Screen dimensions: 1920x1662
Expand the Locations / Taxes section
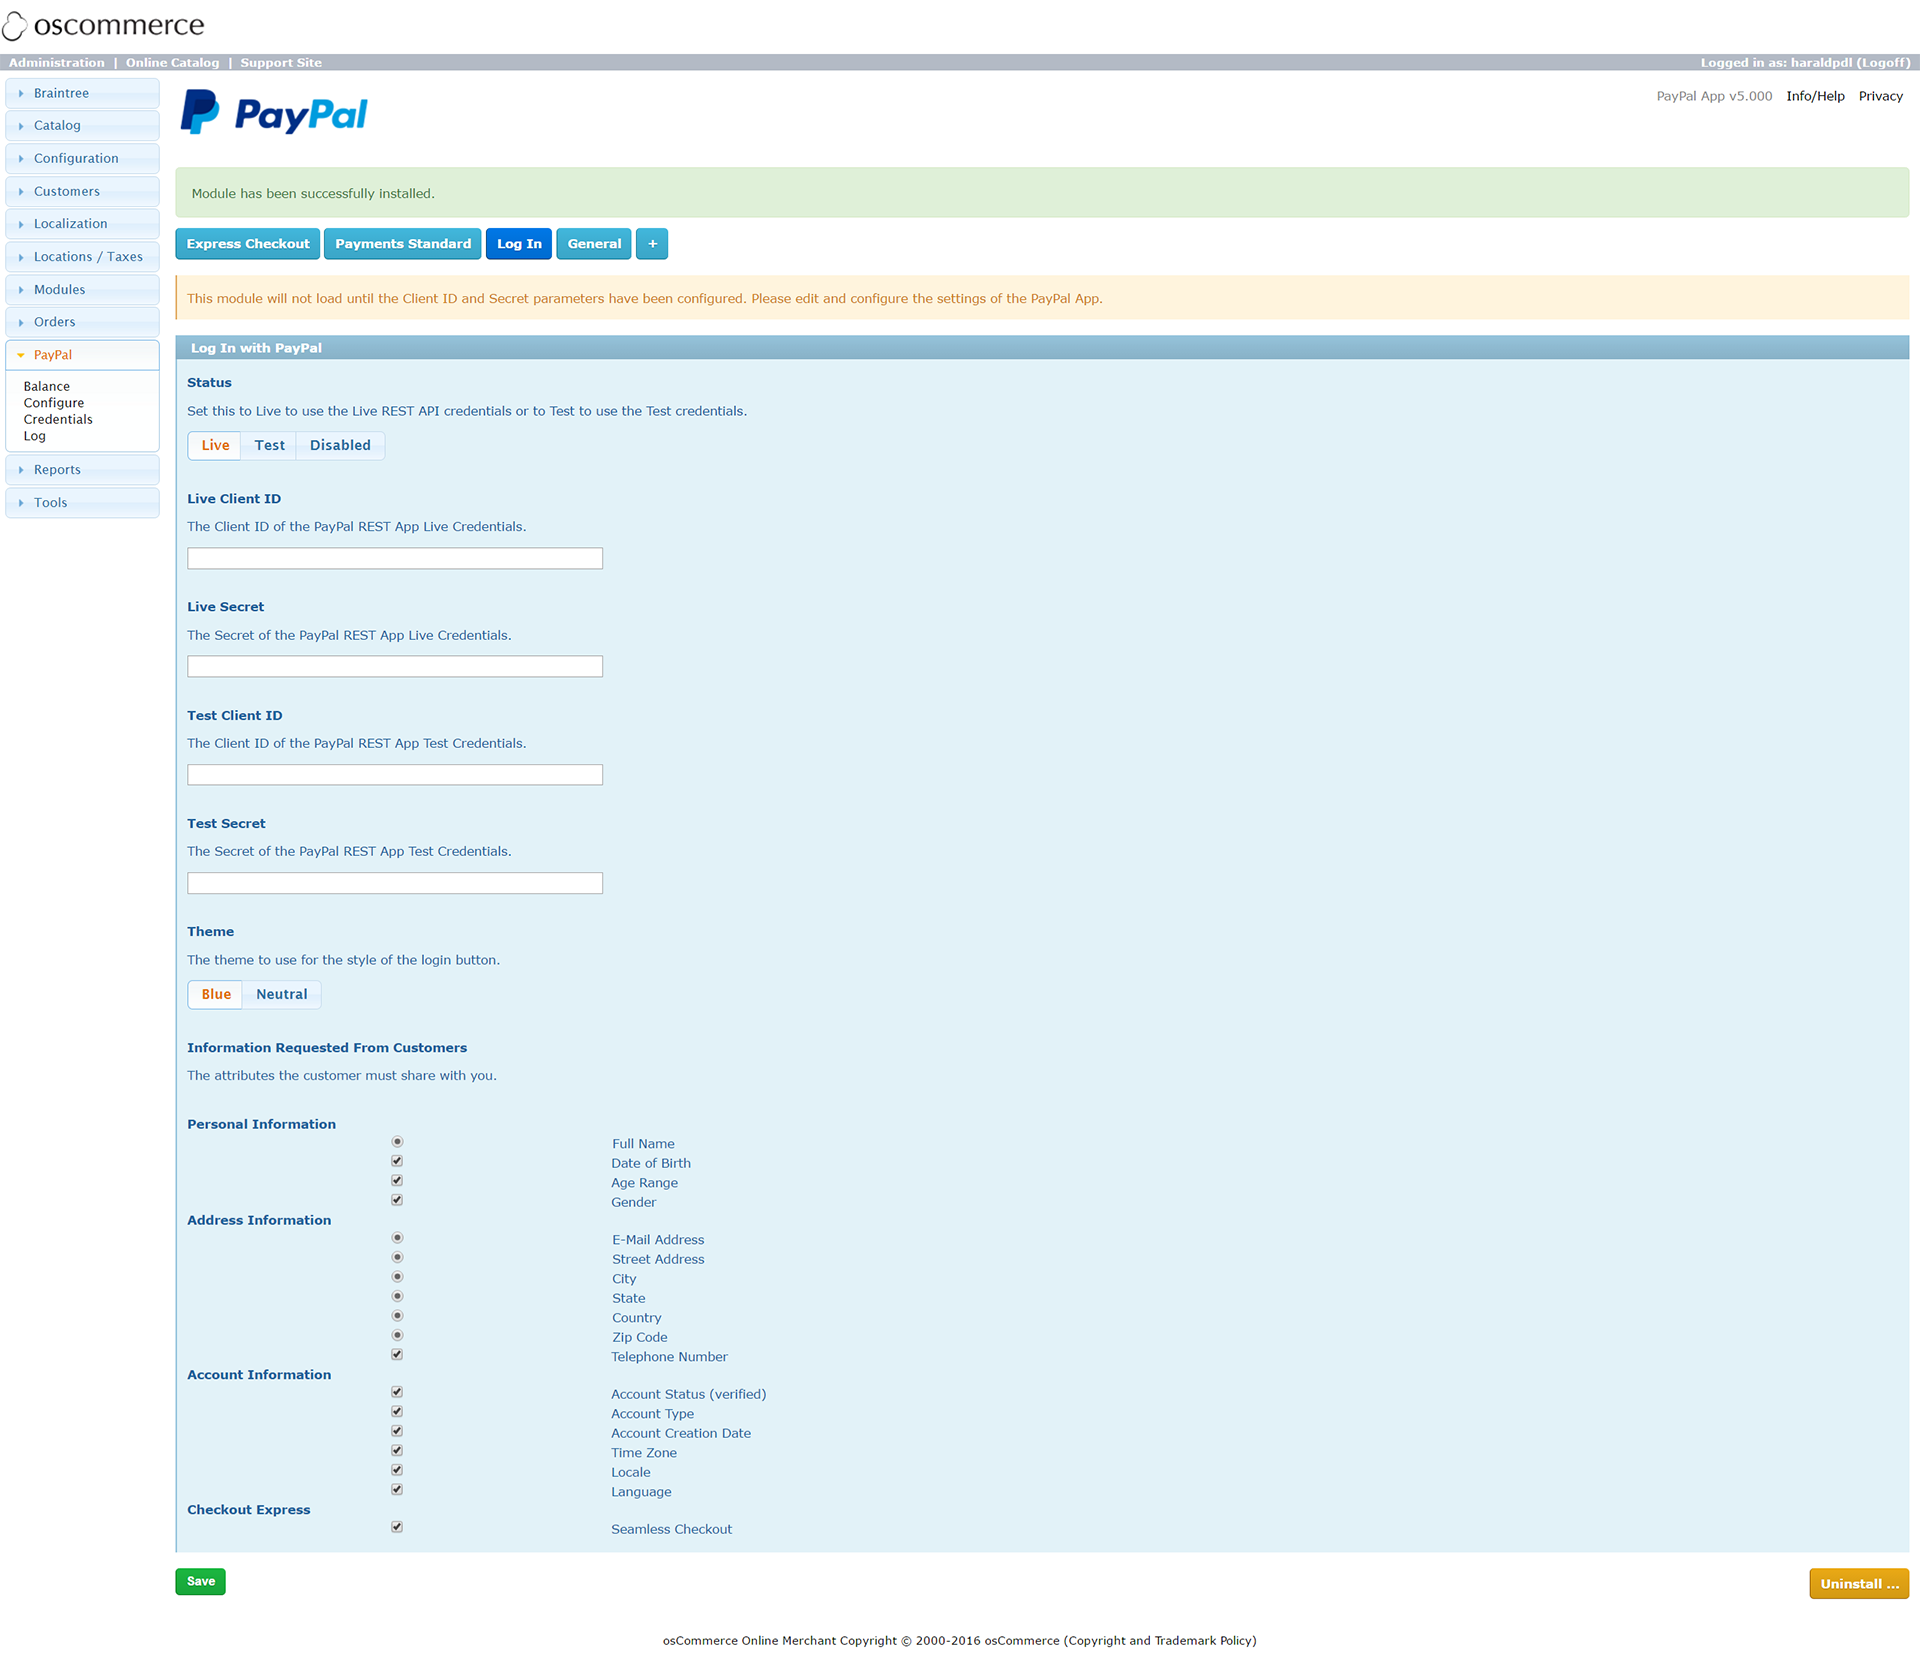82,257
